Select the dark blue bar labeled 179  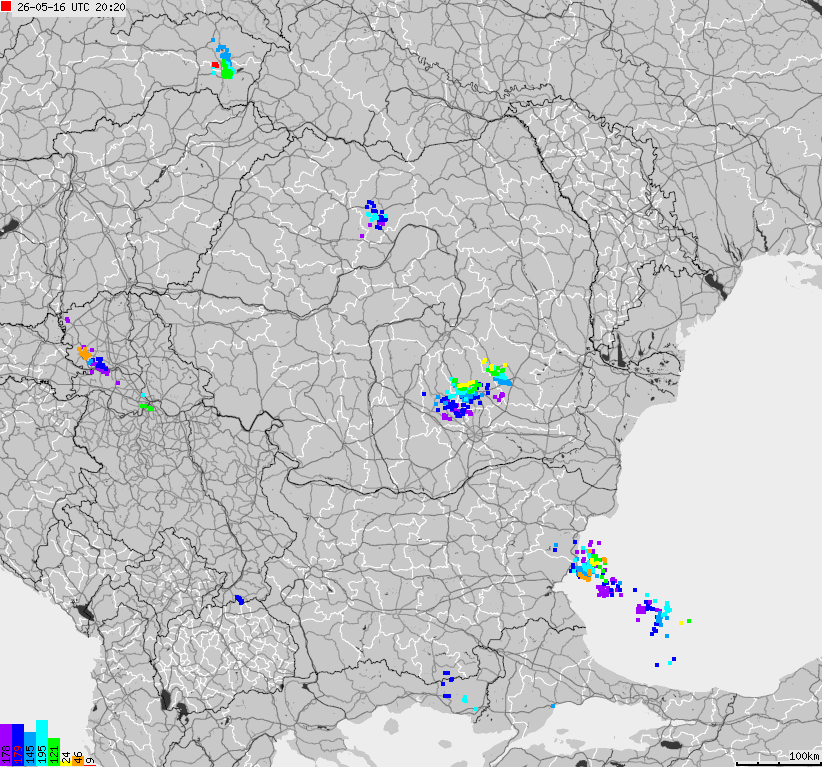point(18,745)
